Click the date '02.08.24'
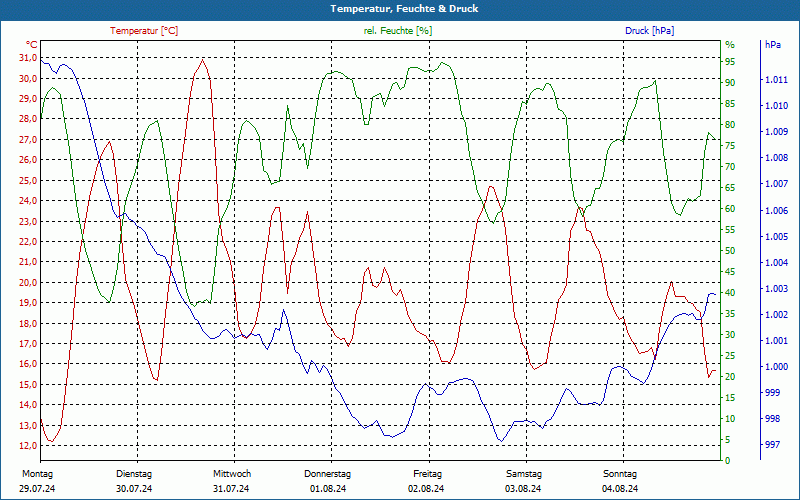Image resolution: width=800 pixels, height=500 pixels. tap(426, 489)
